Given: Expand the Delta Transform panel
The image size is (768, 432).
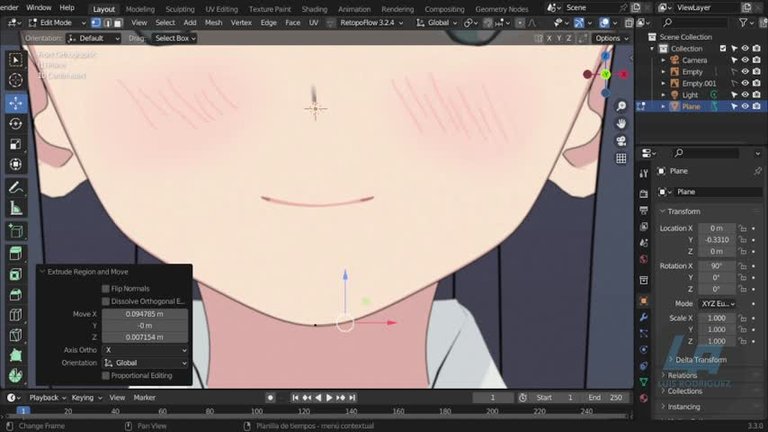Looking at the screenshot, I should [x=700, y=360].
